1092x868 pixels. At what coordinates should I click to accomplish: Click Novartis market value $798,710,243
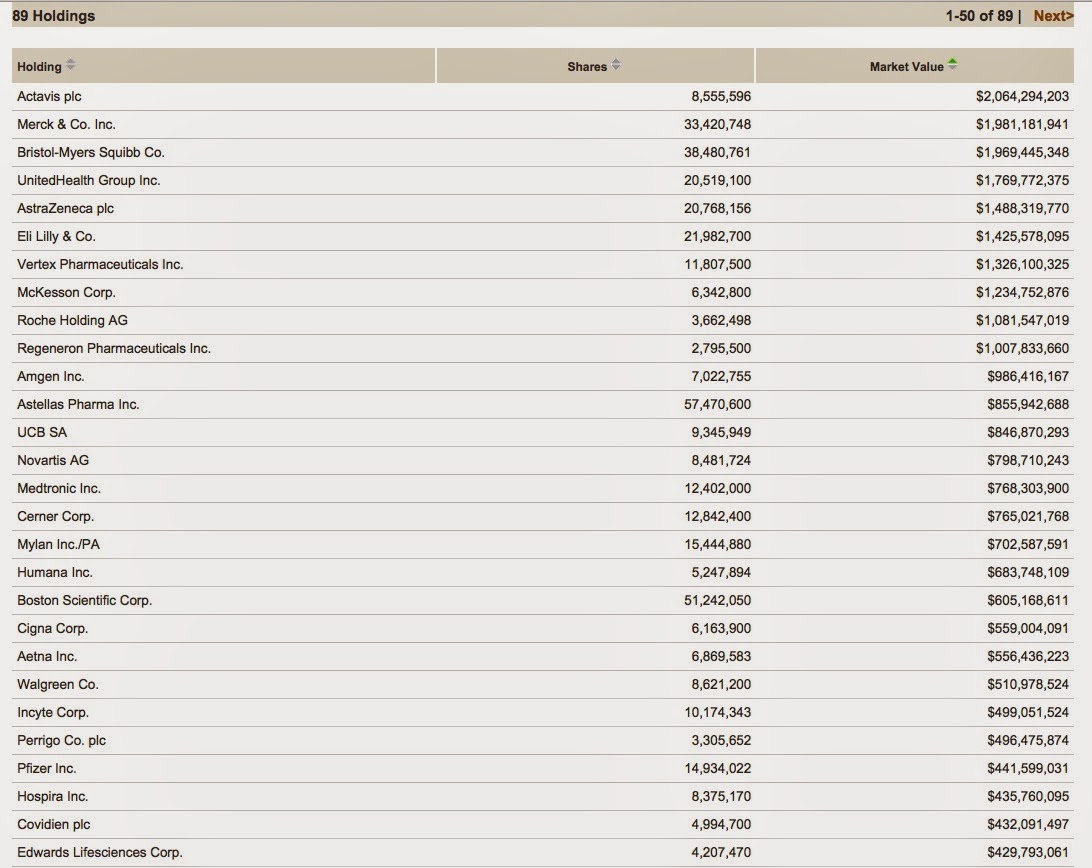click(x=1027, y=460)
